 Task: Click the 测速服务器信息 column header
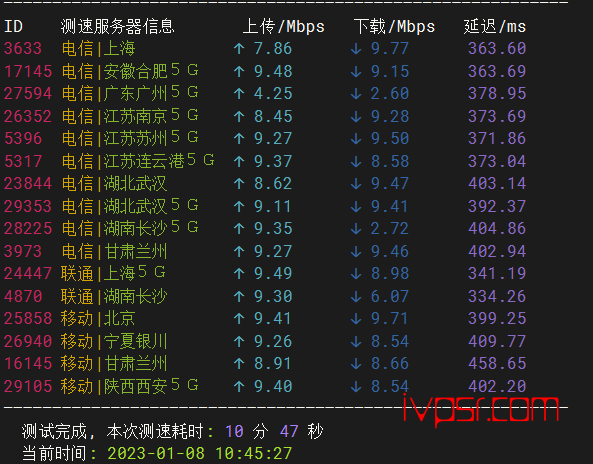pyautogui.click(x=117, y=26)
